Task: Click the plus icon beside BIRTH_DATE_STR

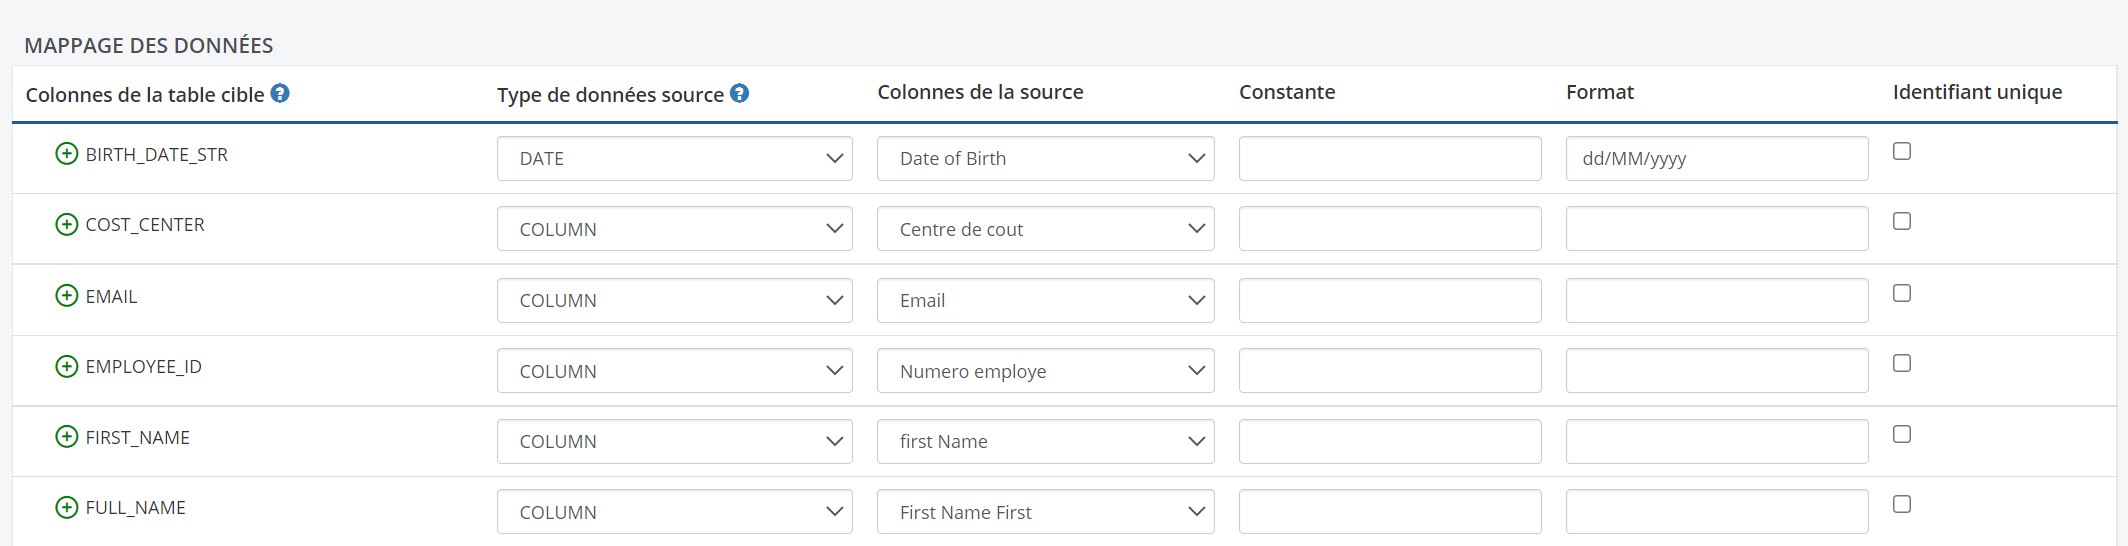Action: 67,154
